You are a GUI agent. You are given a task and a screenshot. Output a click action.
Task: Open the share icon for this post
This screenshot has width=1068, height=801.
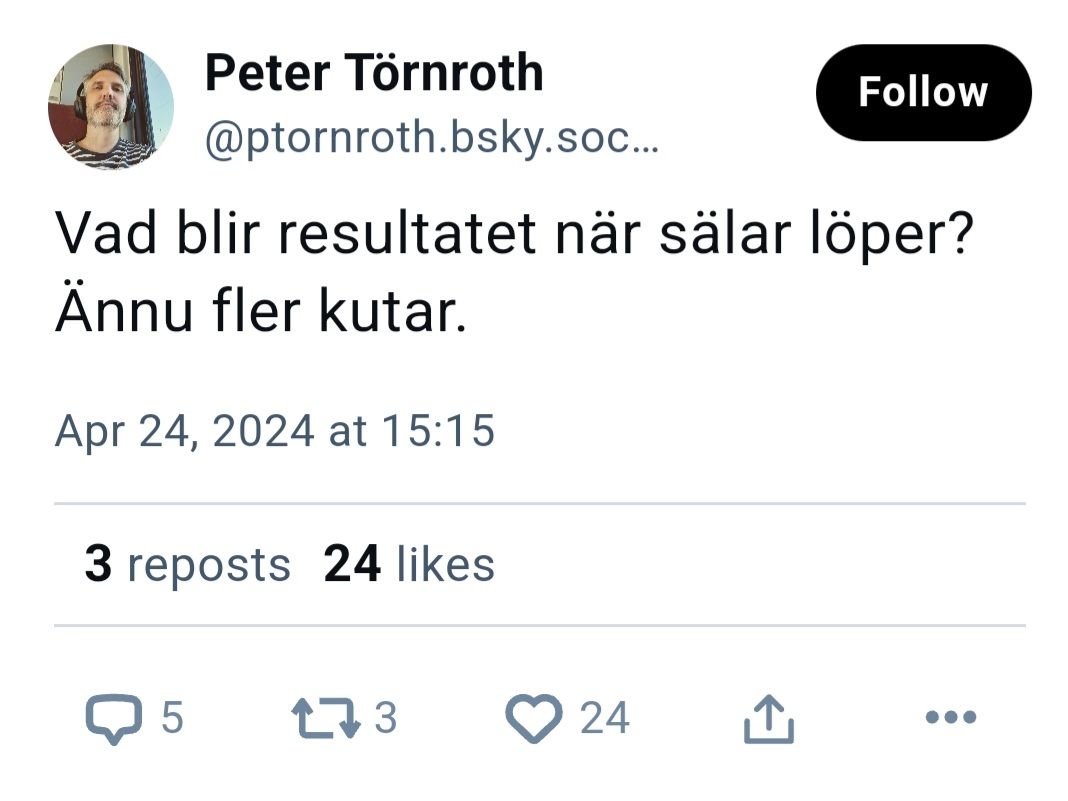[x=768, y=719]
